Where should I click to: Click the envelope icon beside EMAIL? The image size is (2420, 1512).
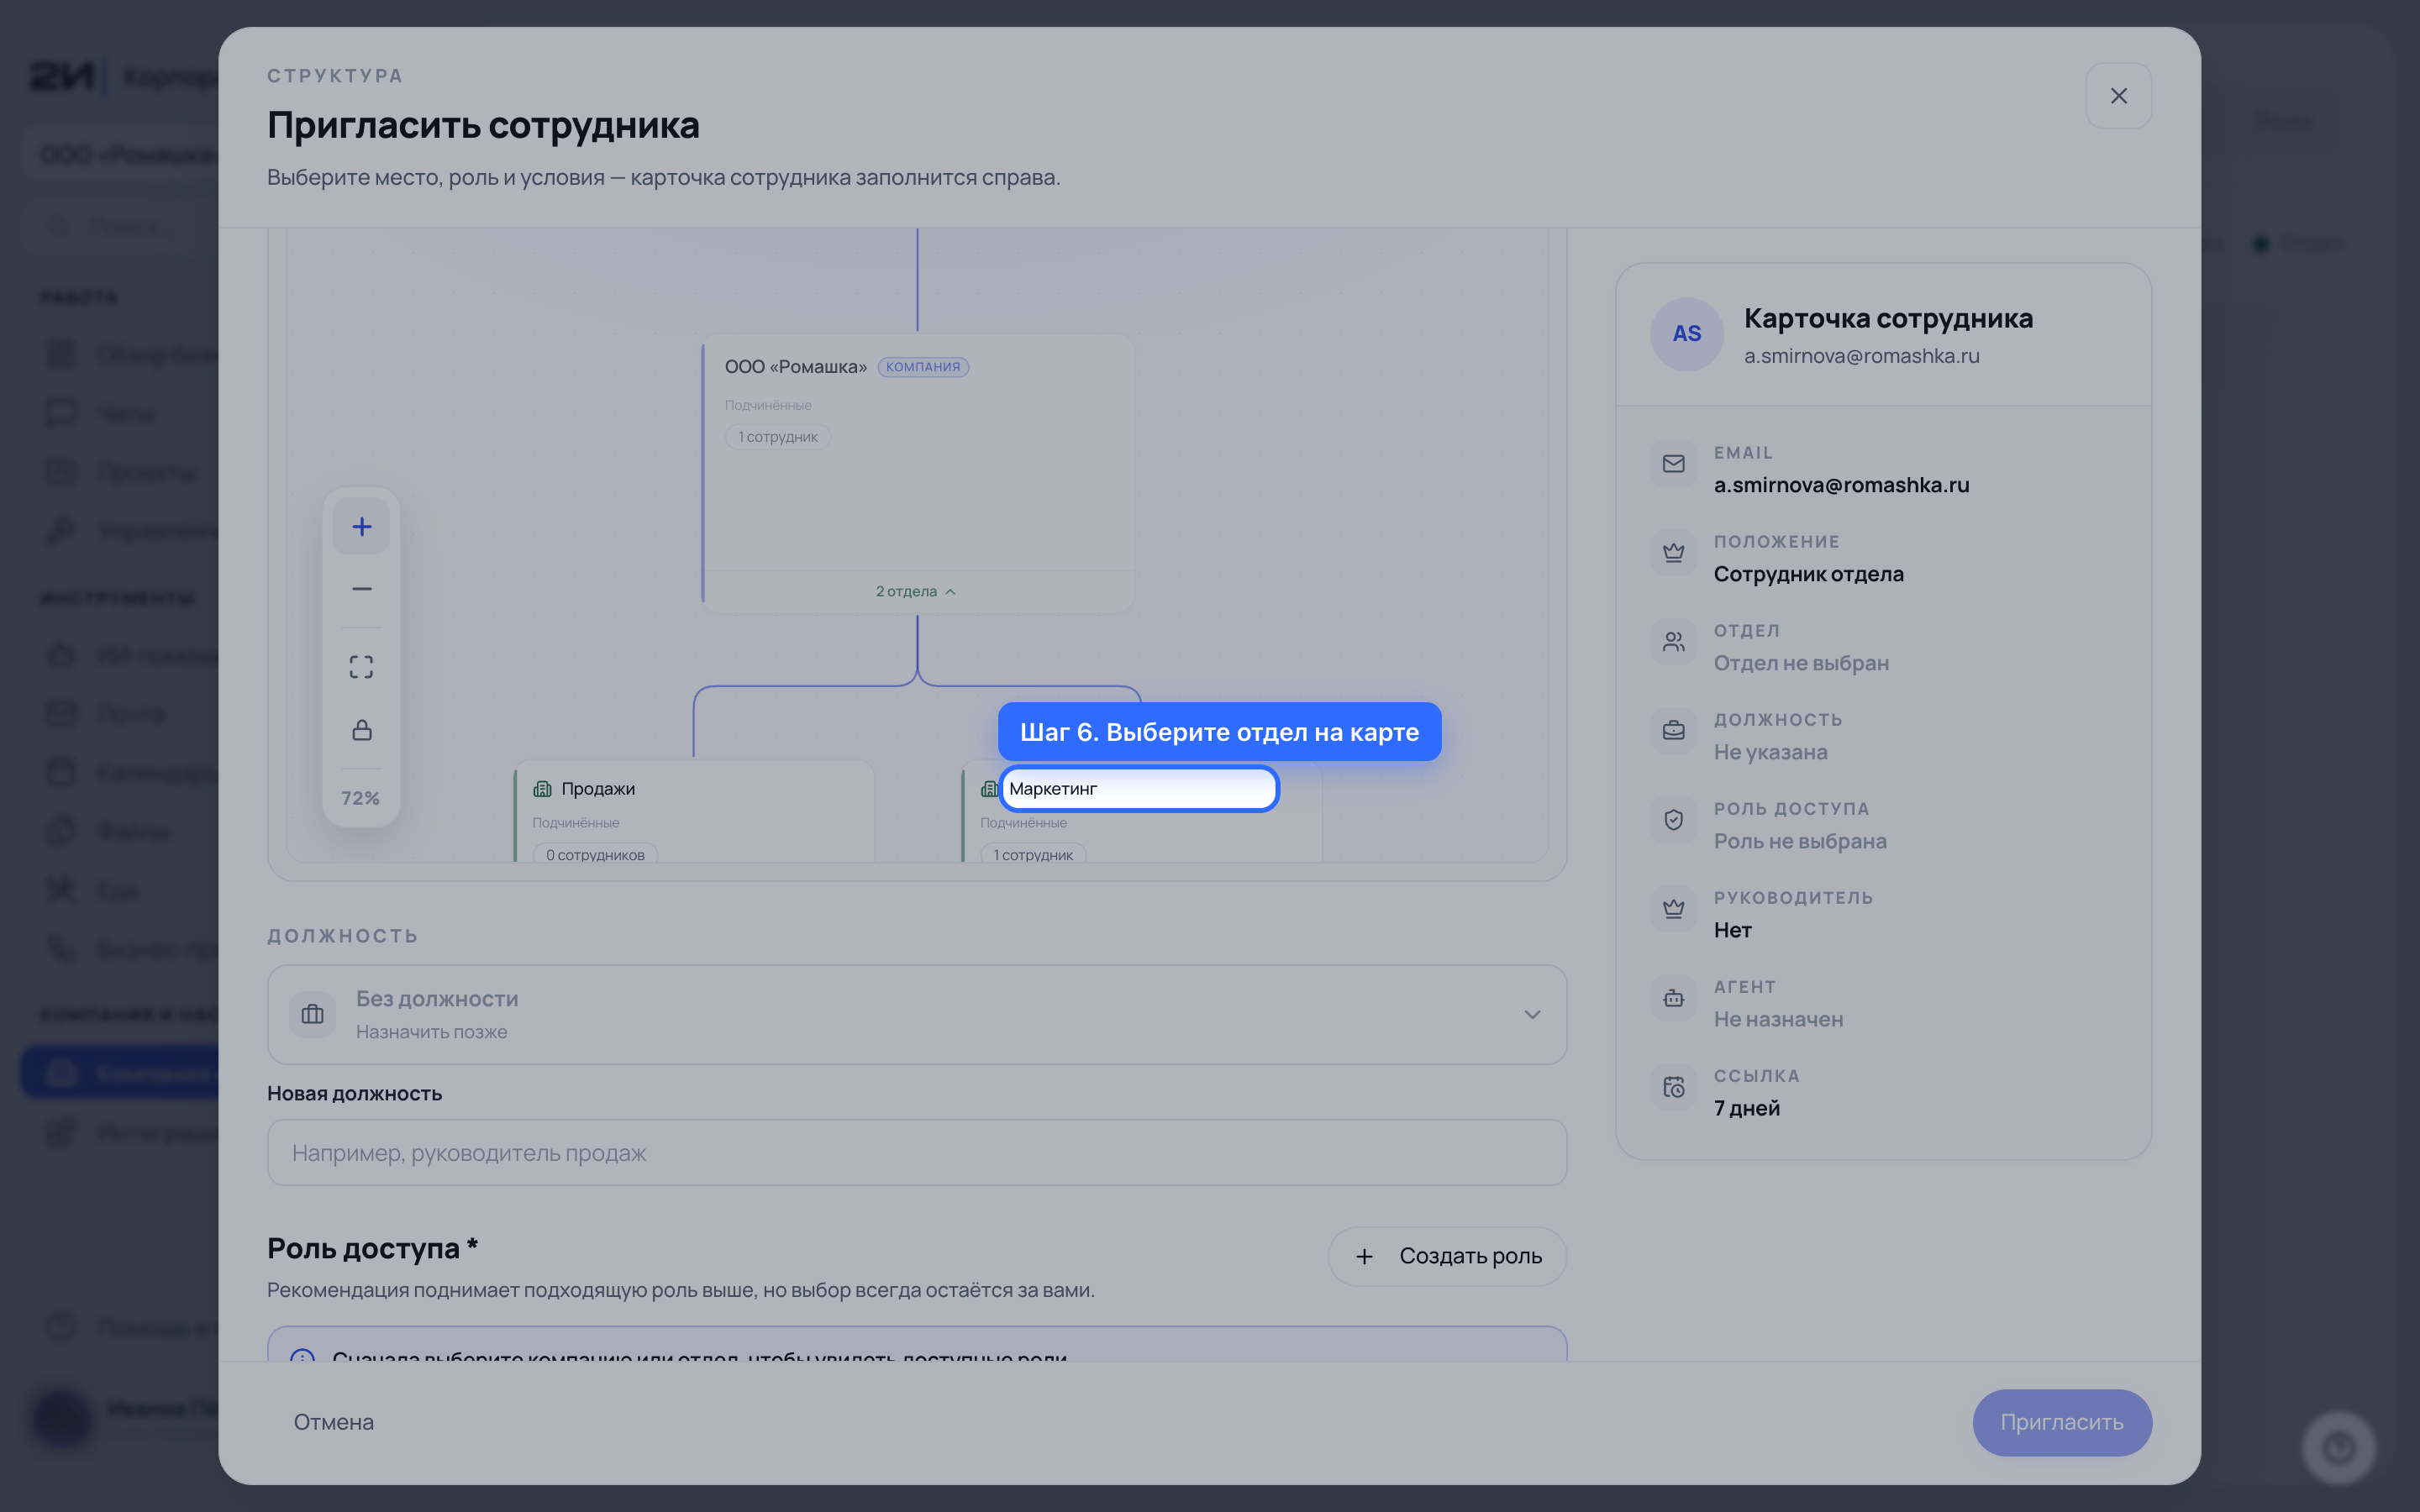click(1673, 463)
